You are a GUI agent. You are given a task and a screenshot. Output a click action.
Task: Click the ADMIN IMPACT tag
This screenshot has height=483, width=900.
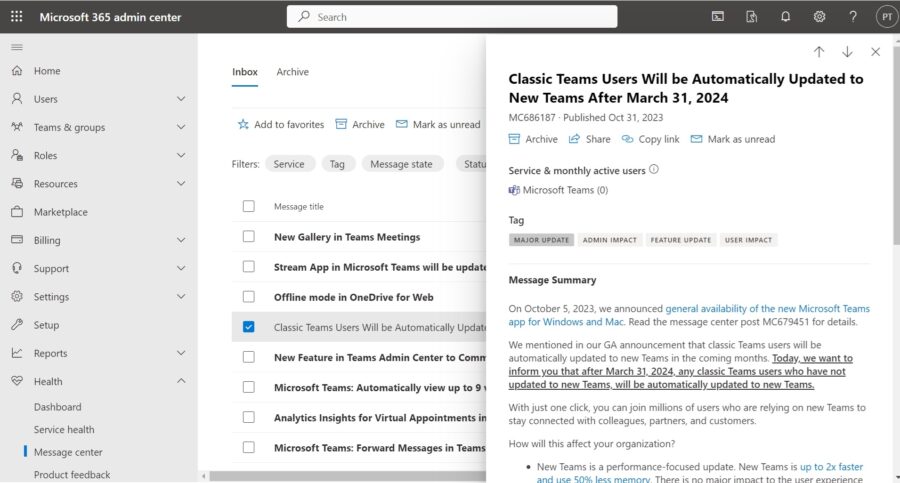(610, 240)
